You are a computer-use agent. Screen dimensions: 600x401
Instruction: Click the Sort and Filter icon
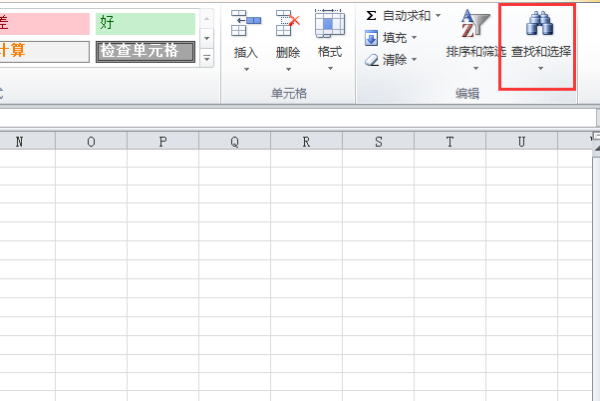coord(475,24)
